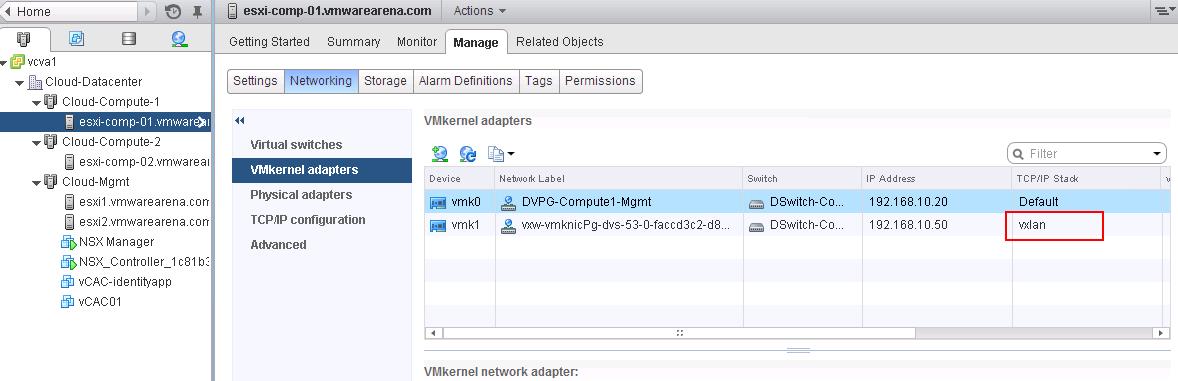Click the host icon beside esxi-comp-01 title

click(x=232, y=11)
